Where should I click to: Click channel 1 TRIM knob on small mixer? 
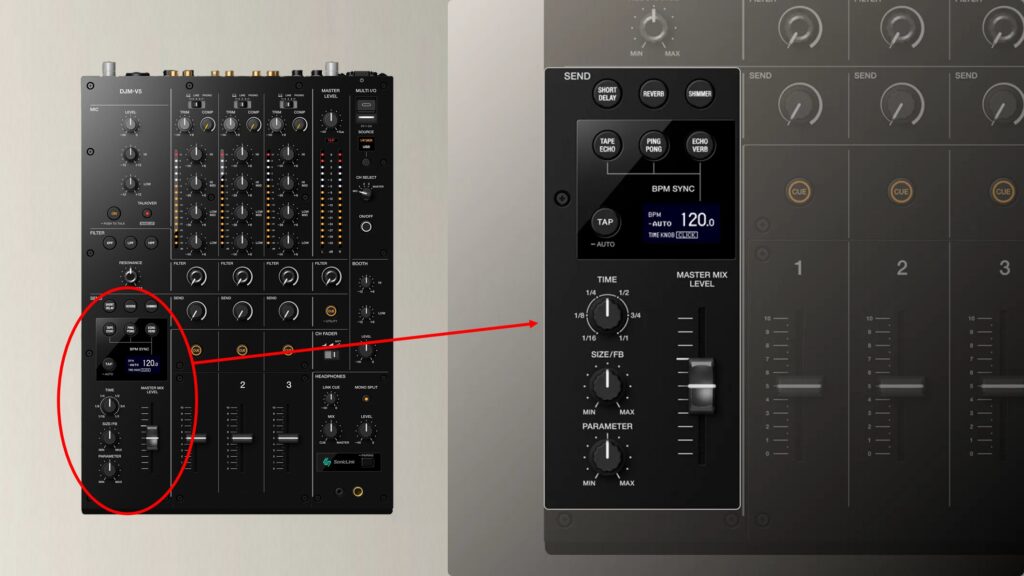point(185,124)
